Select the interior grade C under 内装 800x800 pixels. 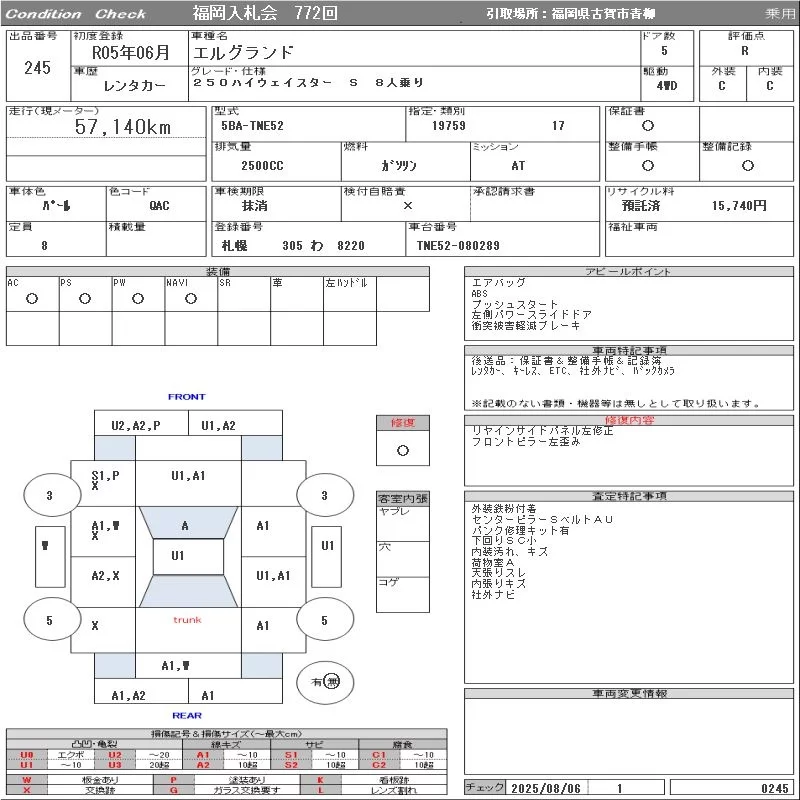tap(769, 85)
